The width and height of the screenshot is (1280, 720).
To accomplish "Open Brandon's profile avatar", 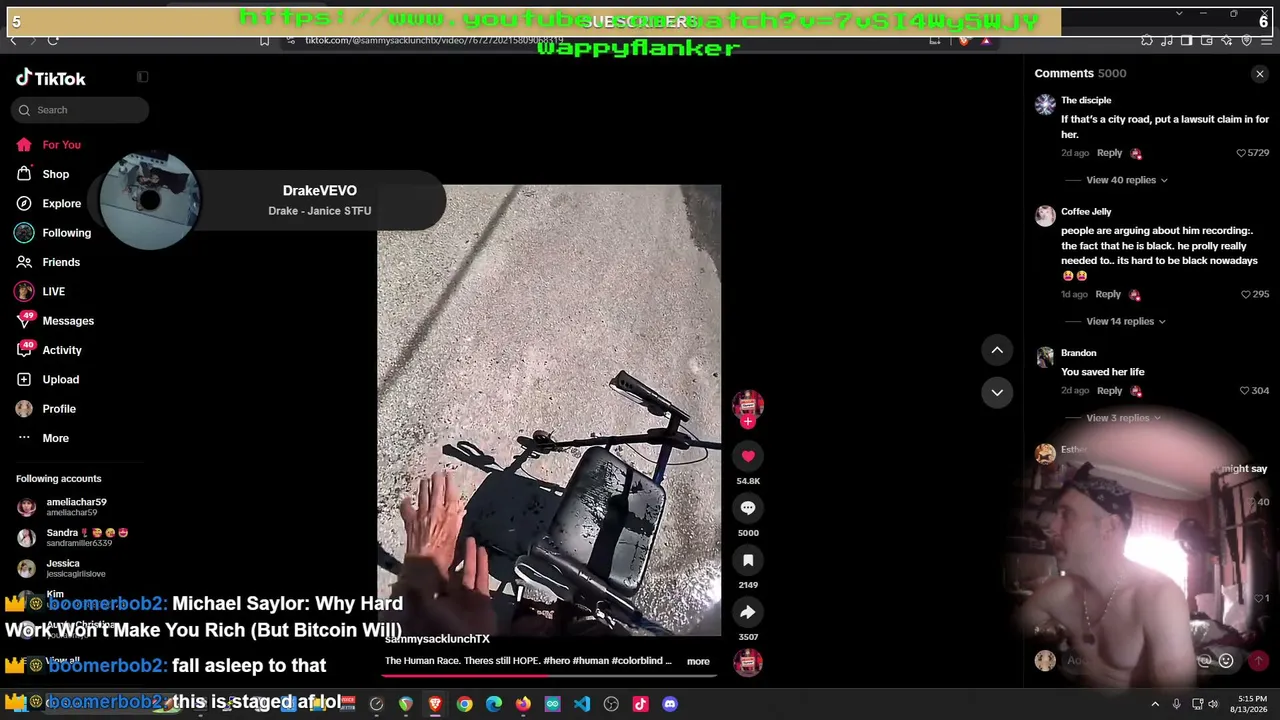I will pyautogui.click(x=1045, y=357).
